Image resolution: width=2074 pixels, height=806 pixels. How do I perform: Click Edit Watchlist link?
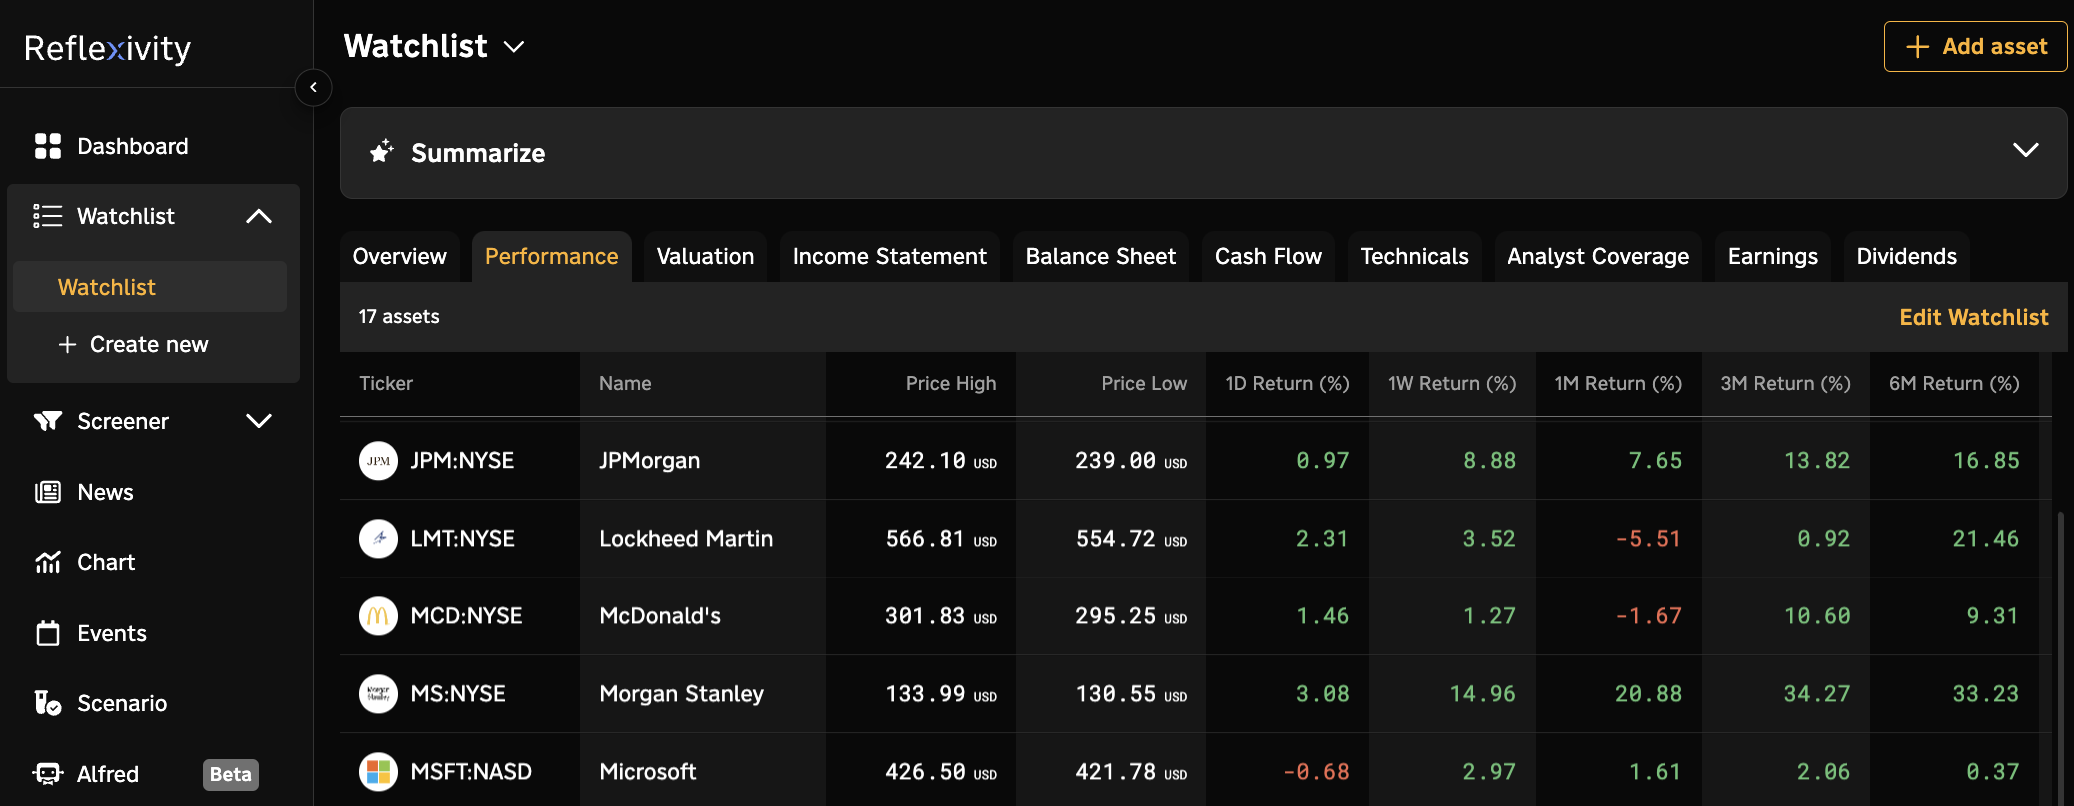[1973, 317]
